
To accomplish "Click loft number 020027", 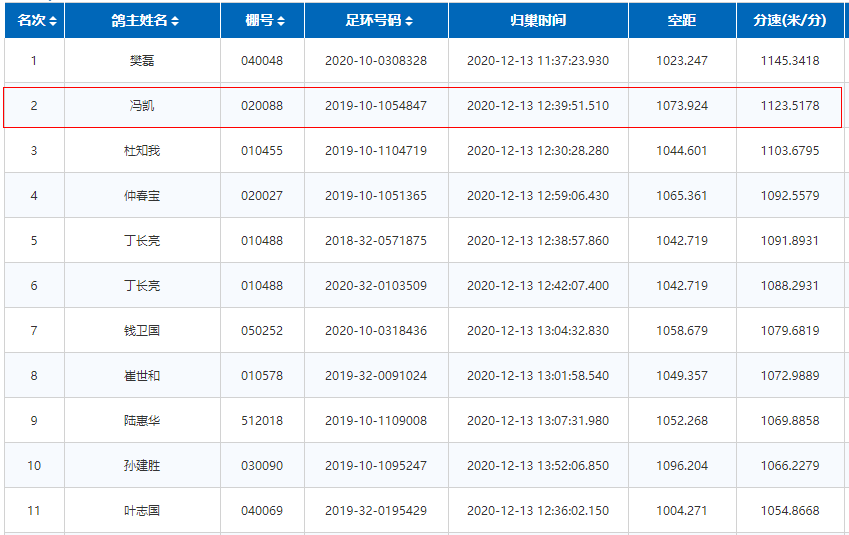I will click(262, 195).
